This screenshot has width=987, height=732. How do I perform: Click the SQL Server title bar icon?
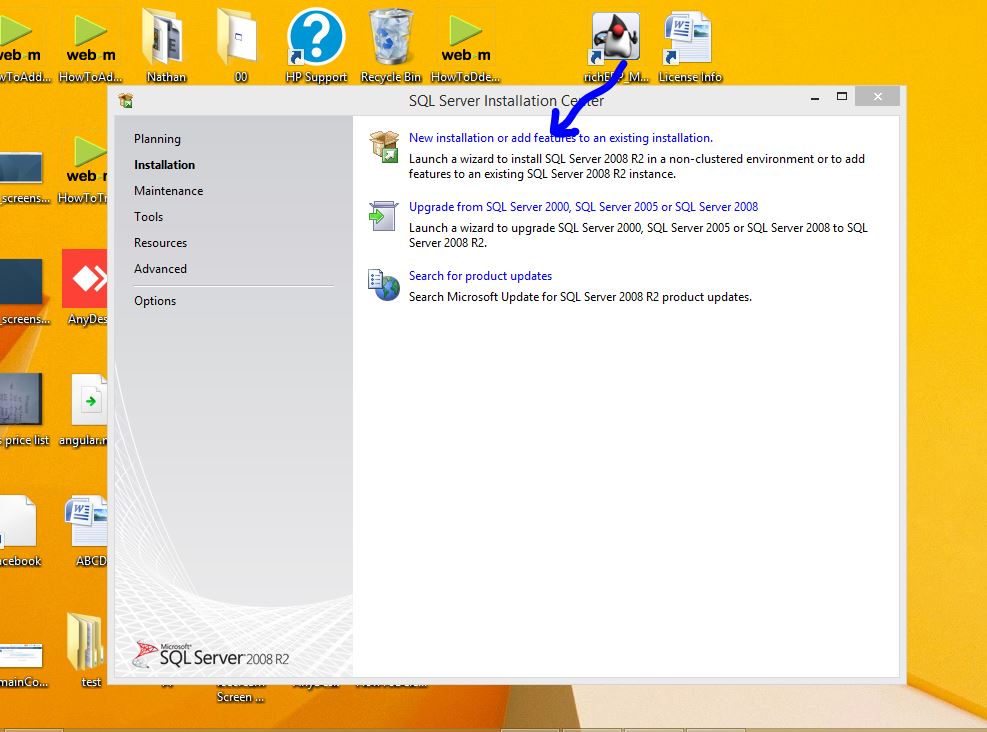click(x=126, y=100)
